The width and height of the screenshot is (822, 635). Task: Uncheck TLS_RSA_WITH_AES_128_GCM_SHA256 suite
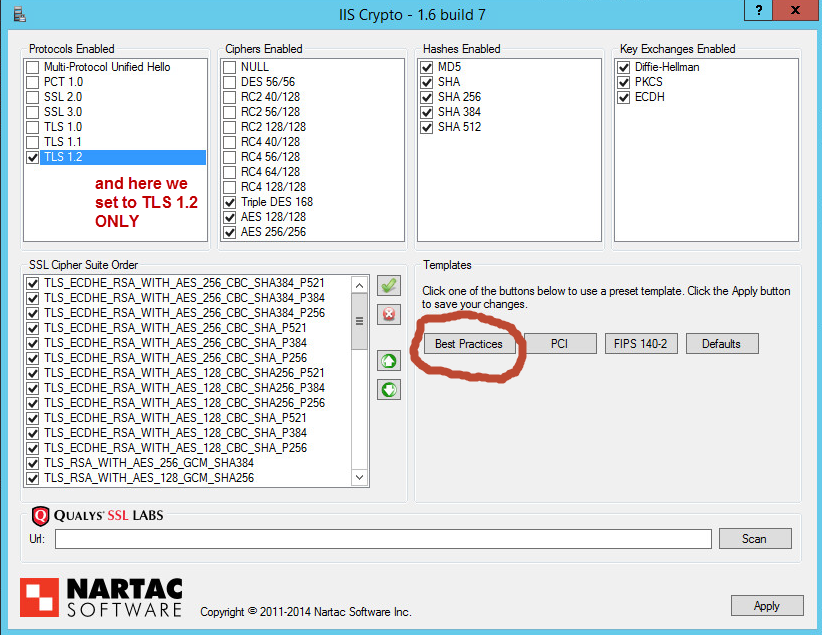coord(33,478)
